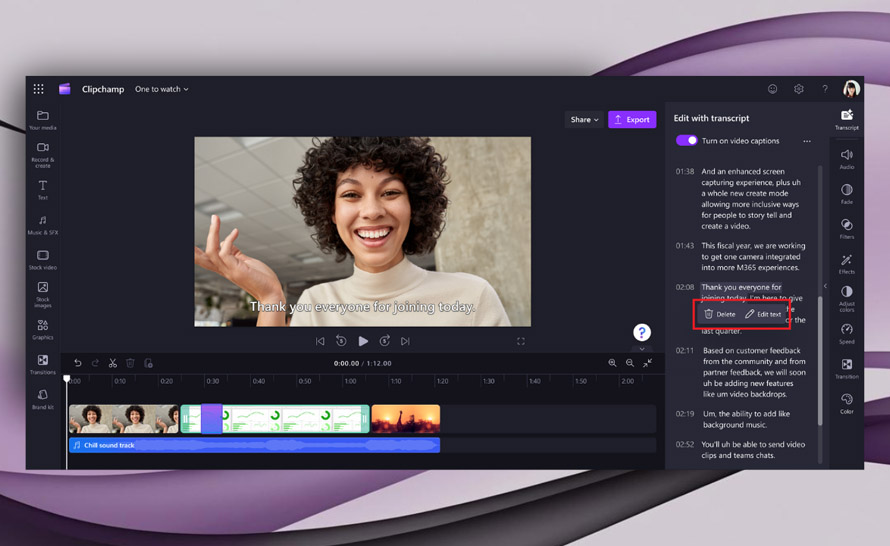Skip forward five seconds
The image size is (890, 546).
384,341
